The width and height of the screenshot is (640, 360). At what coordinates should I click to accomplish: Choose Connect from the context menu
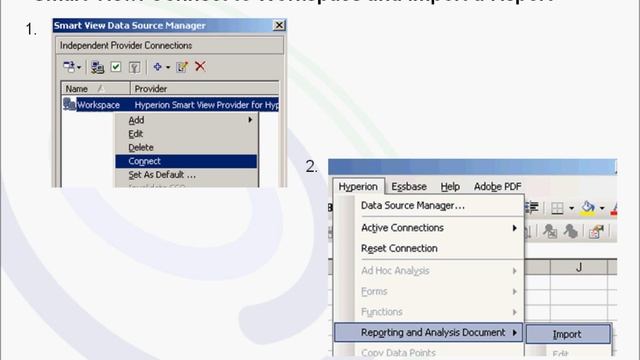[x=186, y=161]
